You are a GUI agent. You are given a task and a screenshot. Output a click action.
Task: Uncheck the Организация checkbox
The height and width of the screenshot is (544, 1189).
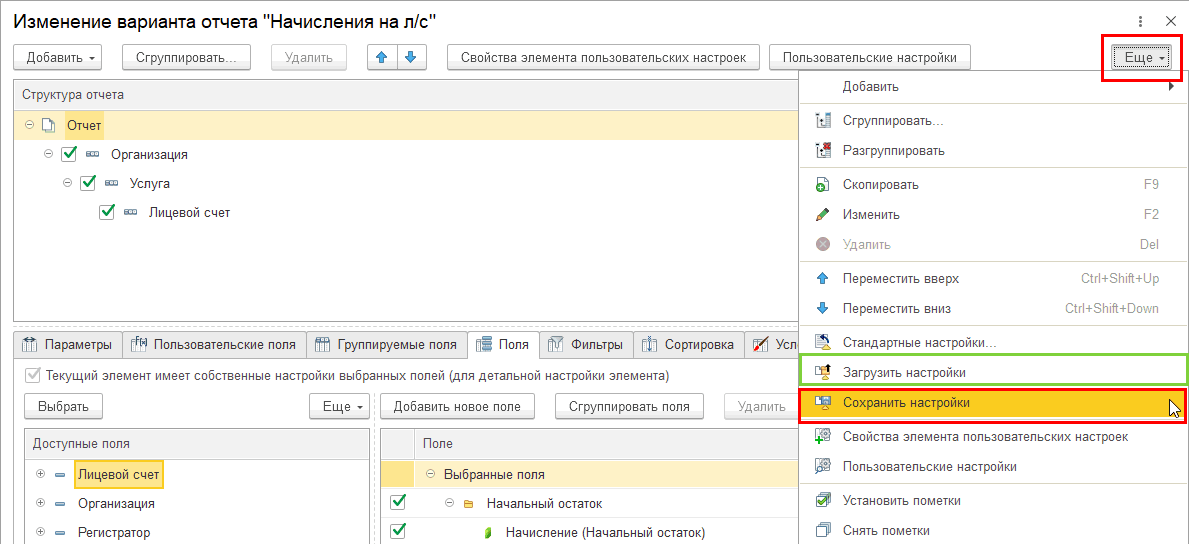69,155
